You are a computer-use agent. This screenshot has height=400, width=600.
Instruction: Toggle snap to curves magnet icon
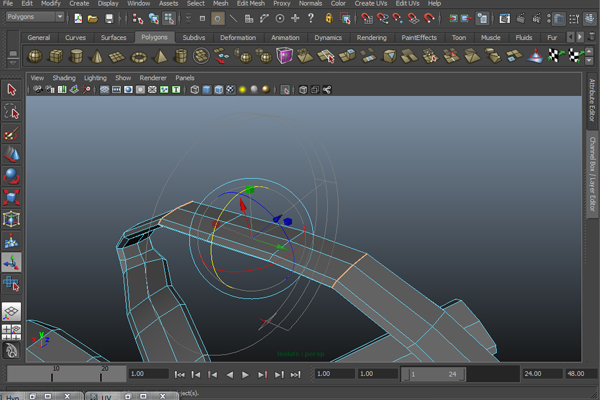pyautogui.click(x=382, y=18)
